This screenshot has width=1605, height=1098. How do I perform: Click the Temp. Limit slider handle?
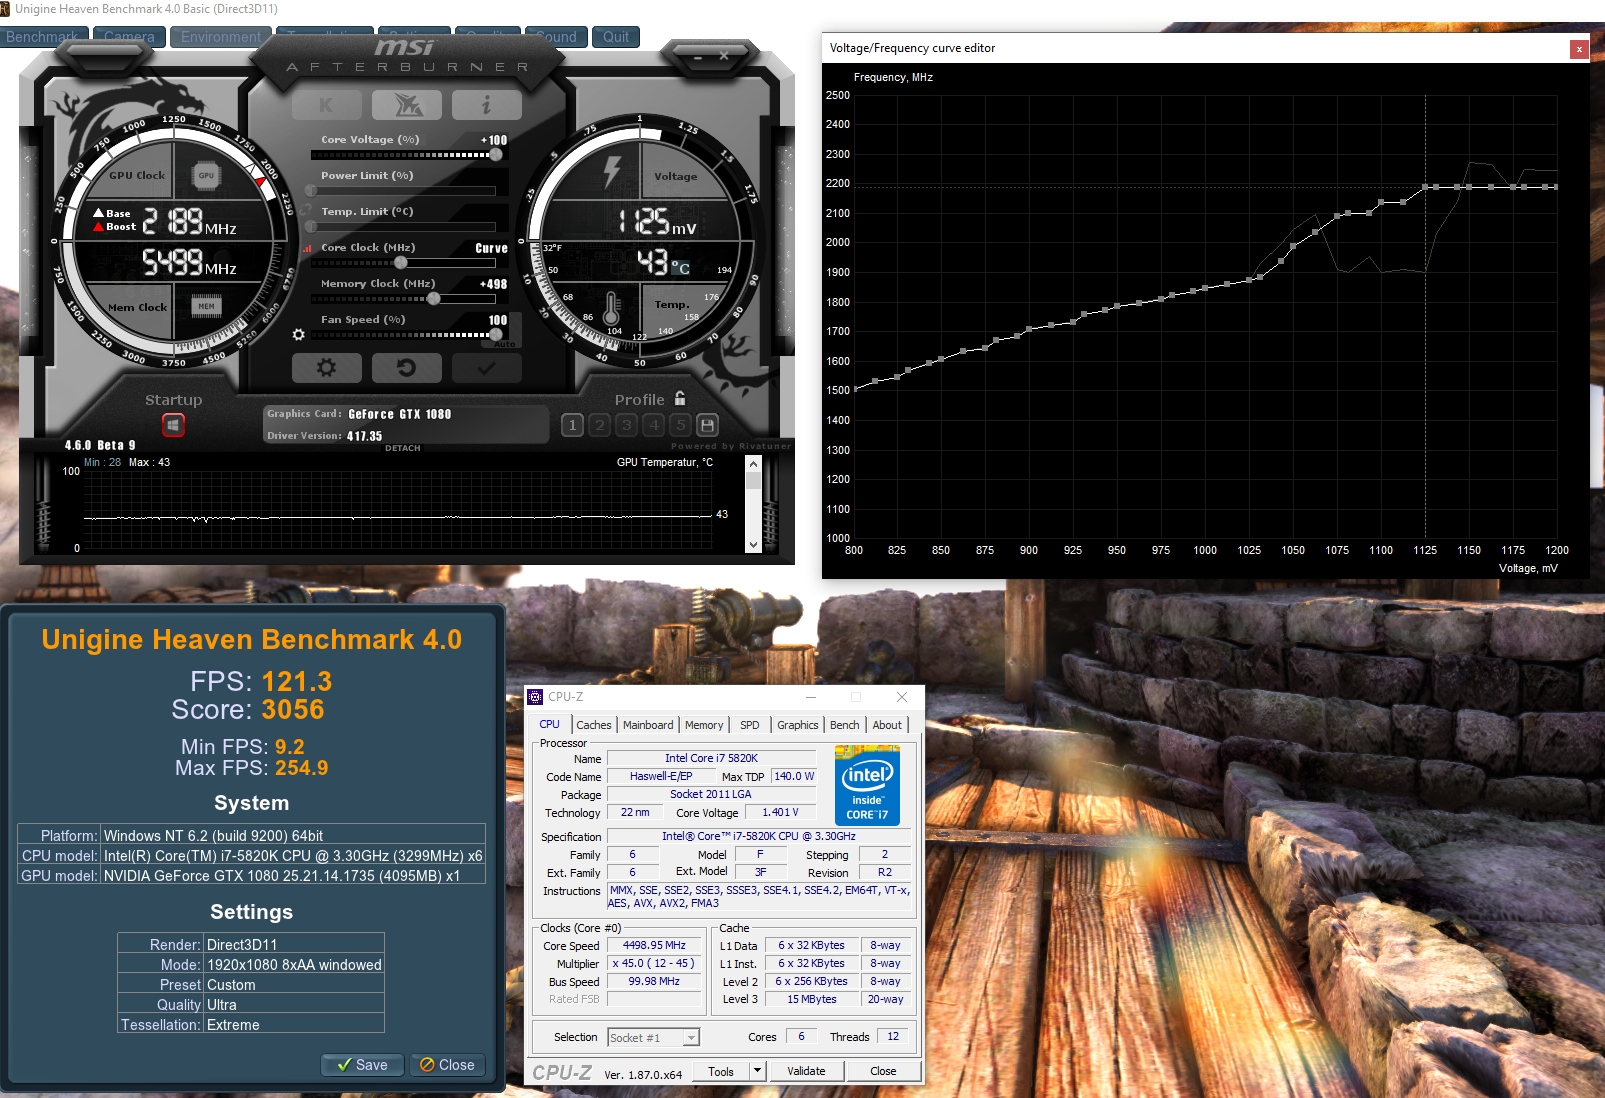(x=311, y=227)
